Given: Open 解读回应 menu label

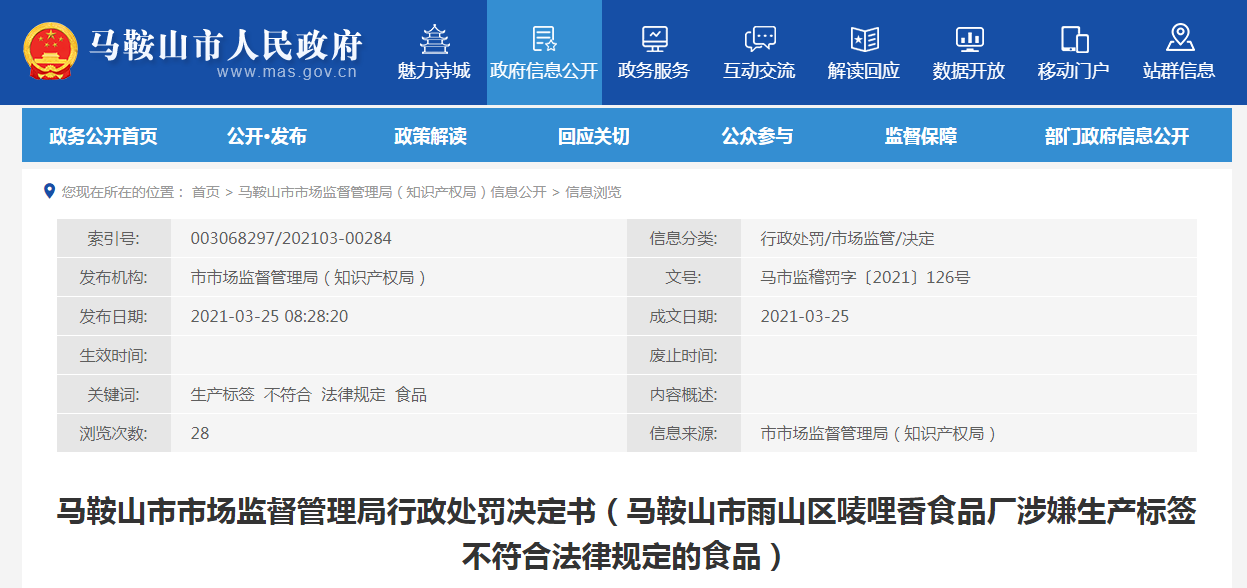Looking at the screenshot, I should (x=864, y=71).
